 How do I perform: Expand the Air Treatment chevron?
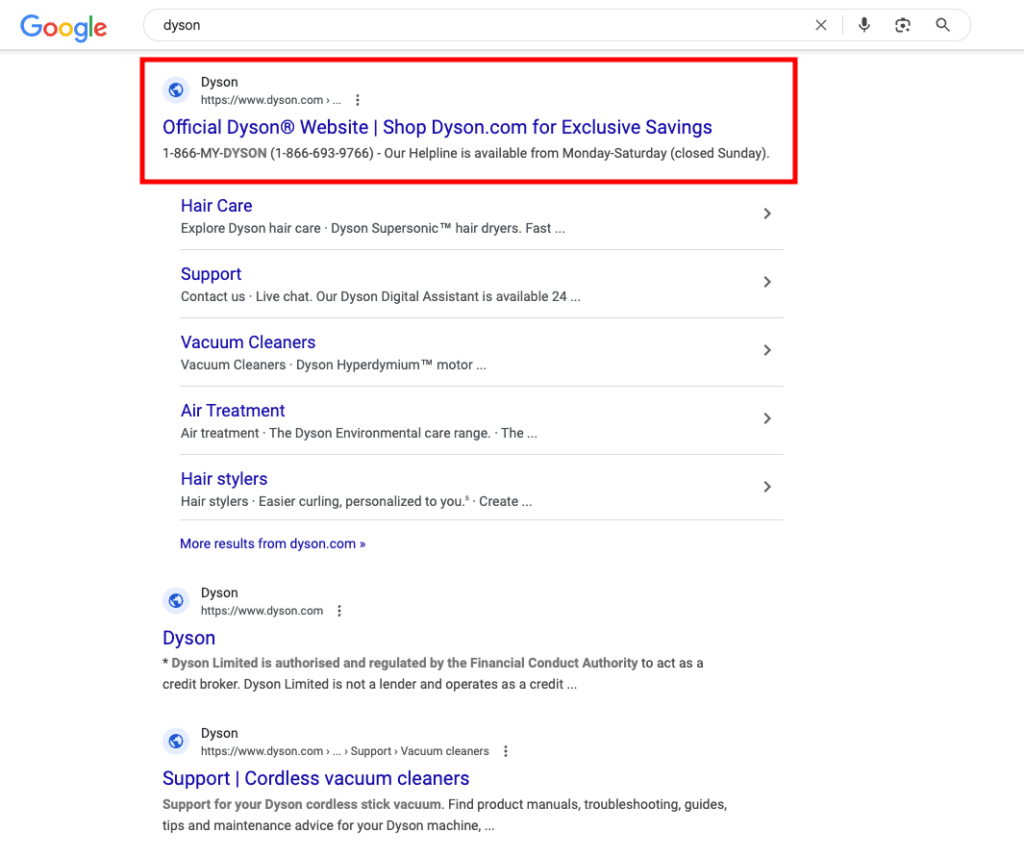coord(767,418)
